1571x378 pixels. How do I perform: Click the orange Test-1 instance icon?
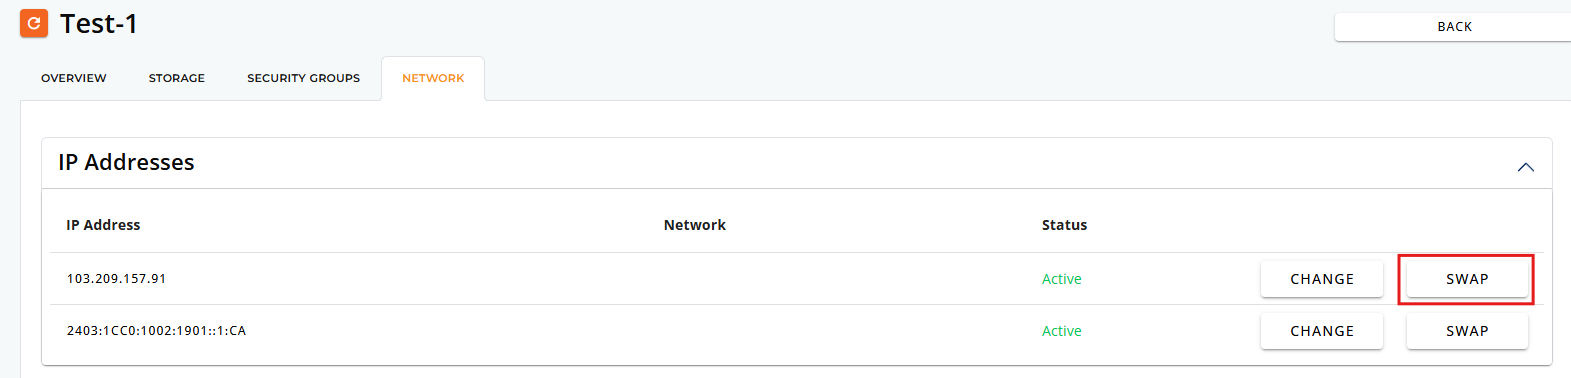click(x=34, y=23)
